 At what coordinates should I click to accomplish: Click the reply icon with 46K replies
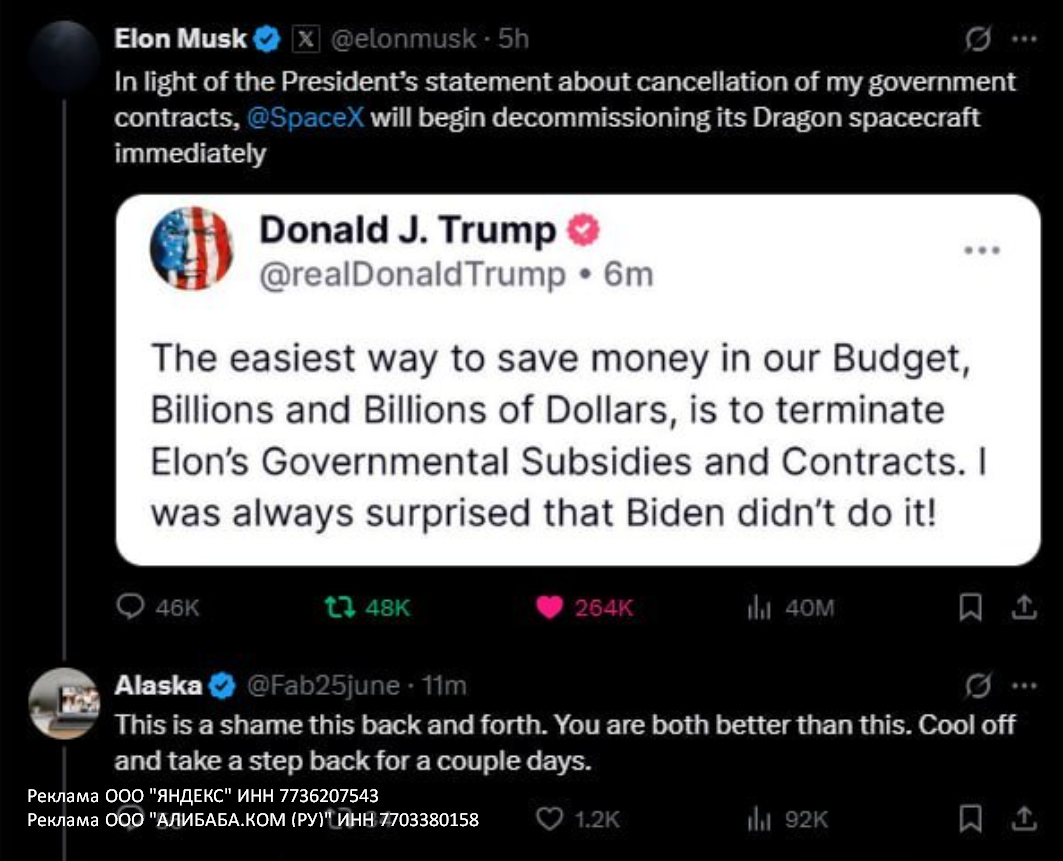131,608
